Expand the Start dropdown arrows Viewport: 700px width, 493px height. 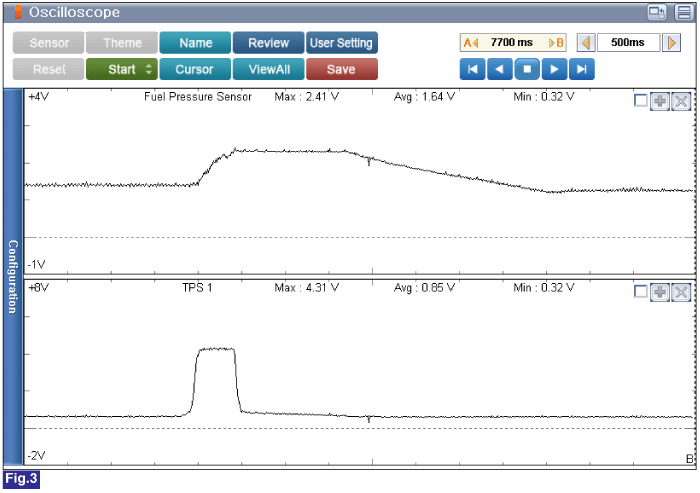[x=149, y=69]
